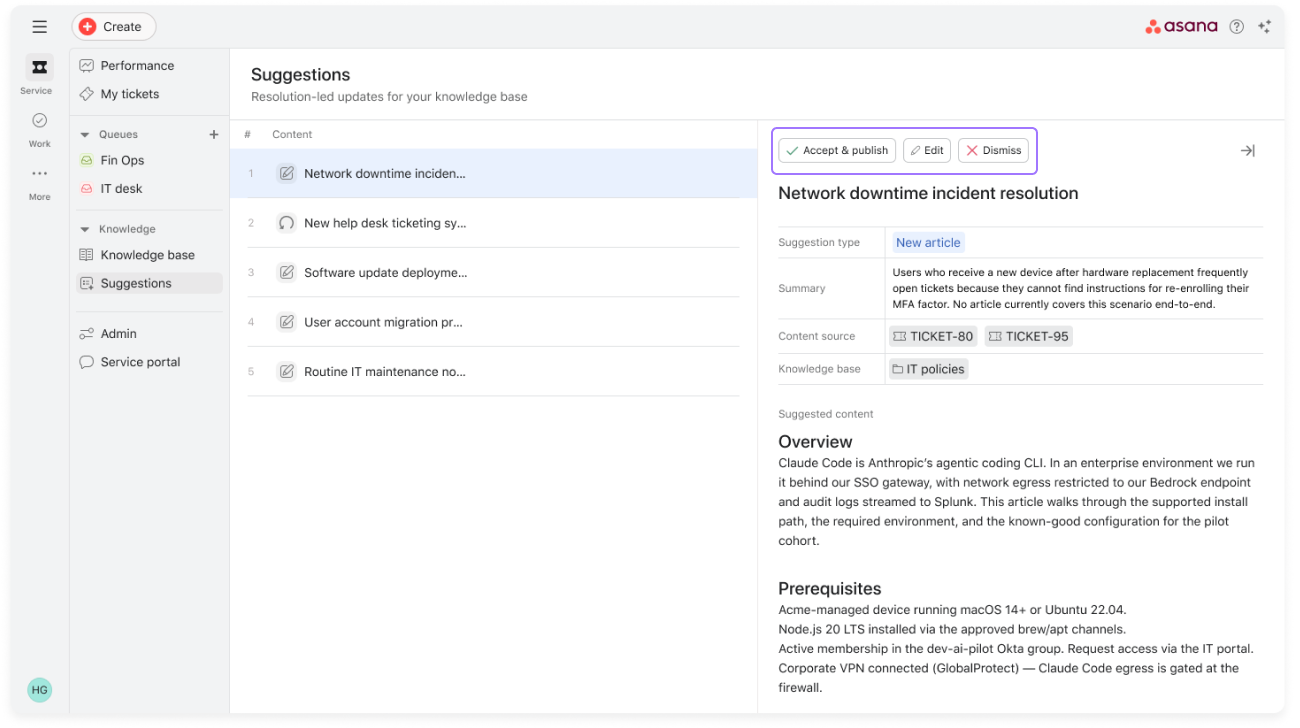Click the HG user avatar

coord(39,689)
